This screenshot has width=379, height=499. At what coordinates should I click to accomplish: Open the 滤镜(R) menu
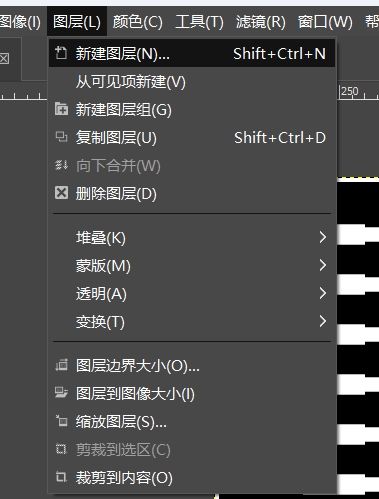261,22
